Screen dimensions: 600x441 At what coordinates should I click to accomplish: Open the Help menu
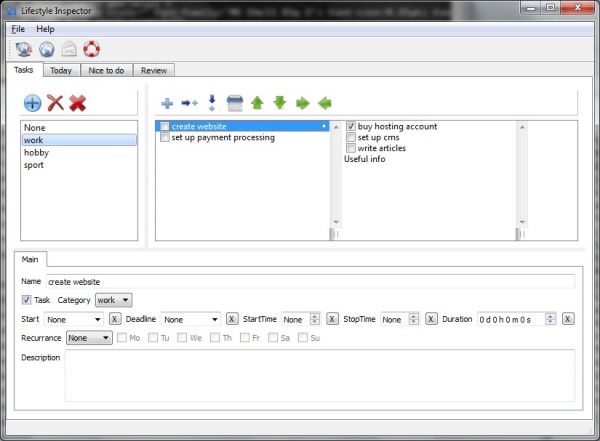45,29
